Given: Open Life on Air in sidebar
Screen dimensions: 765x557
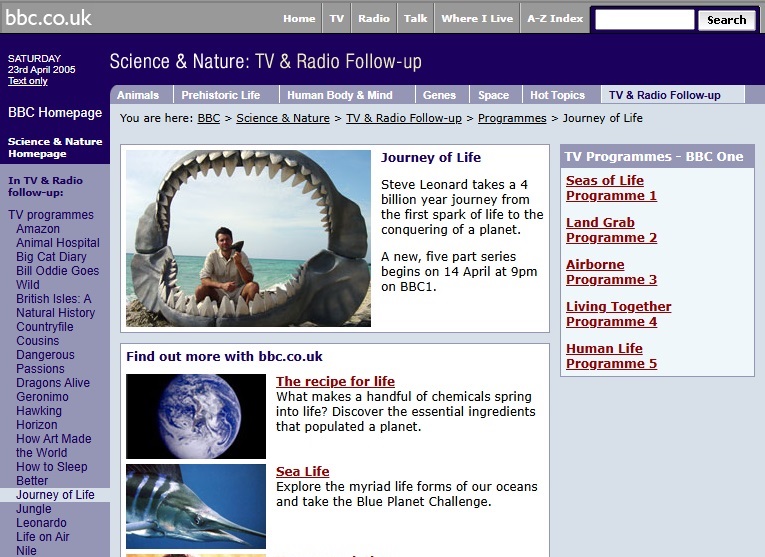Looking at the screenshot, I should point(42,537).
